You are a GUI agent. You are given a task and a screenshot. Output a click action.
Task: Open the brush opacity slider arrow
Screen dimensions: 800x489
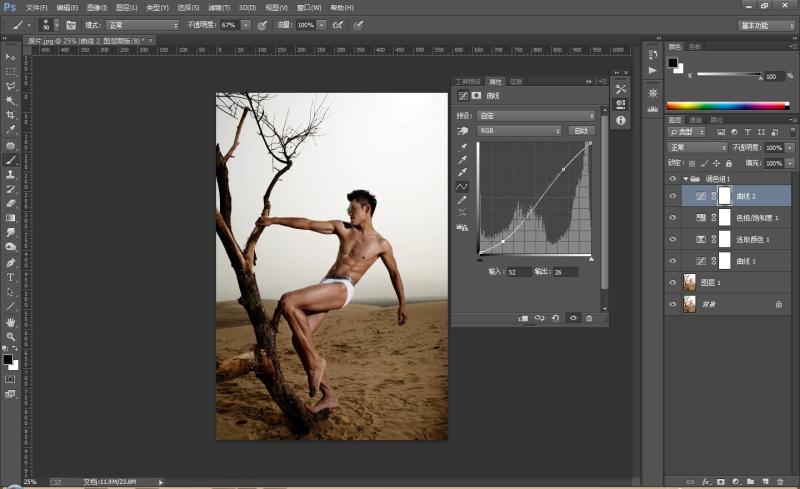(246, 25)
